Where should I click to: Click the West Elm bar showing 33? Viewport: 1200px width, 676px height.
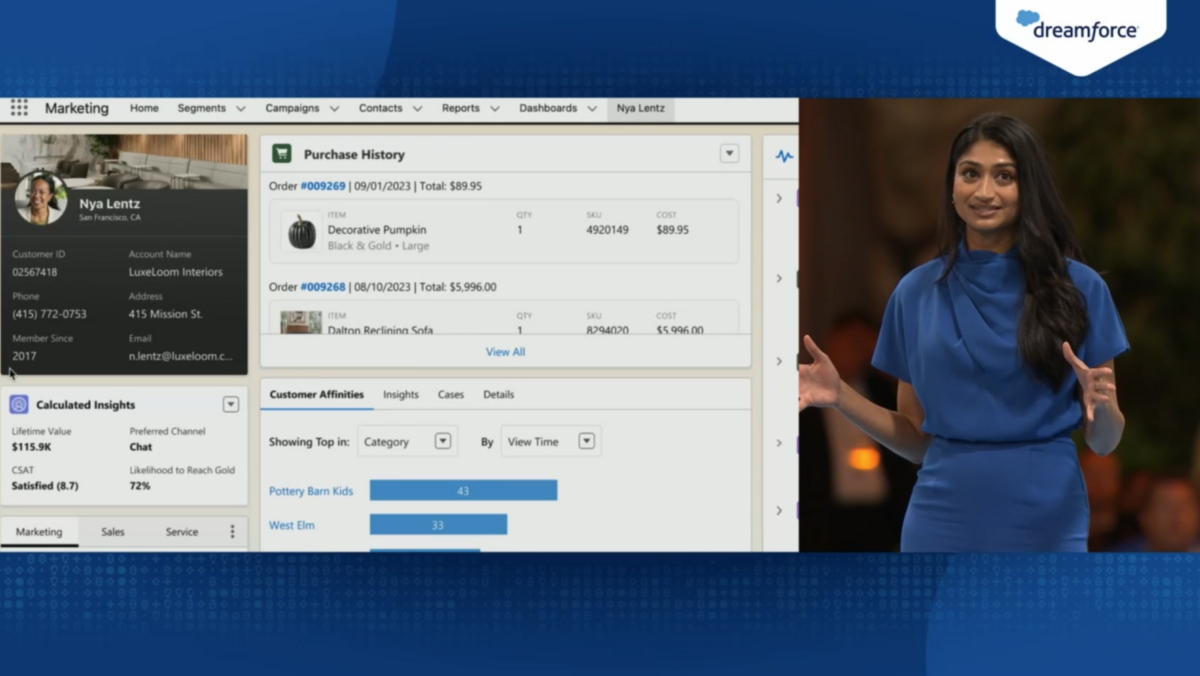click(438, 524)
